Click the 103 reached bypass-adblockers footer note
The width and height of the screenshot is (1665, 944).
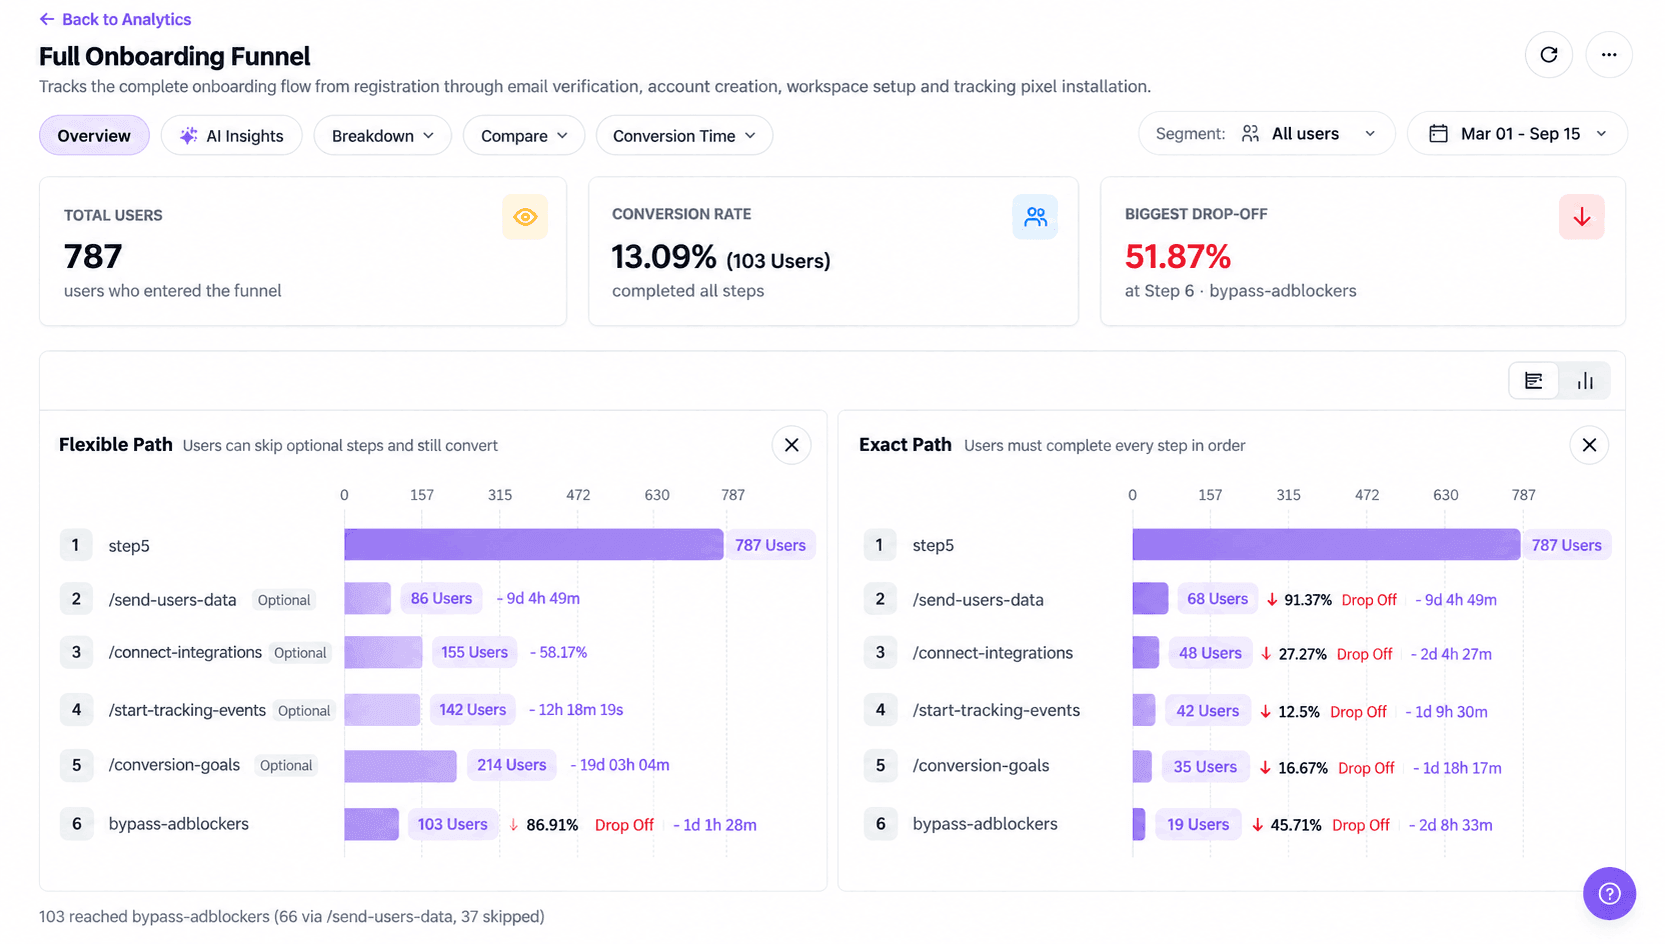[292, 917]
